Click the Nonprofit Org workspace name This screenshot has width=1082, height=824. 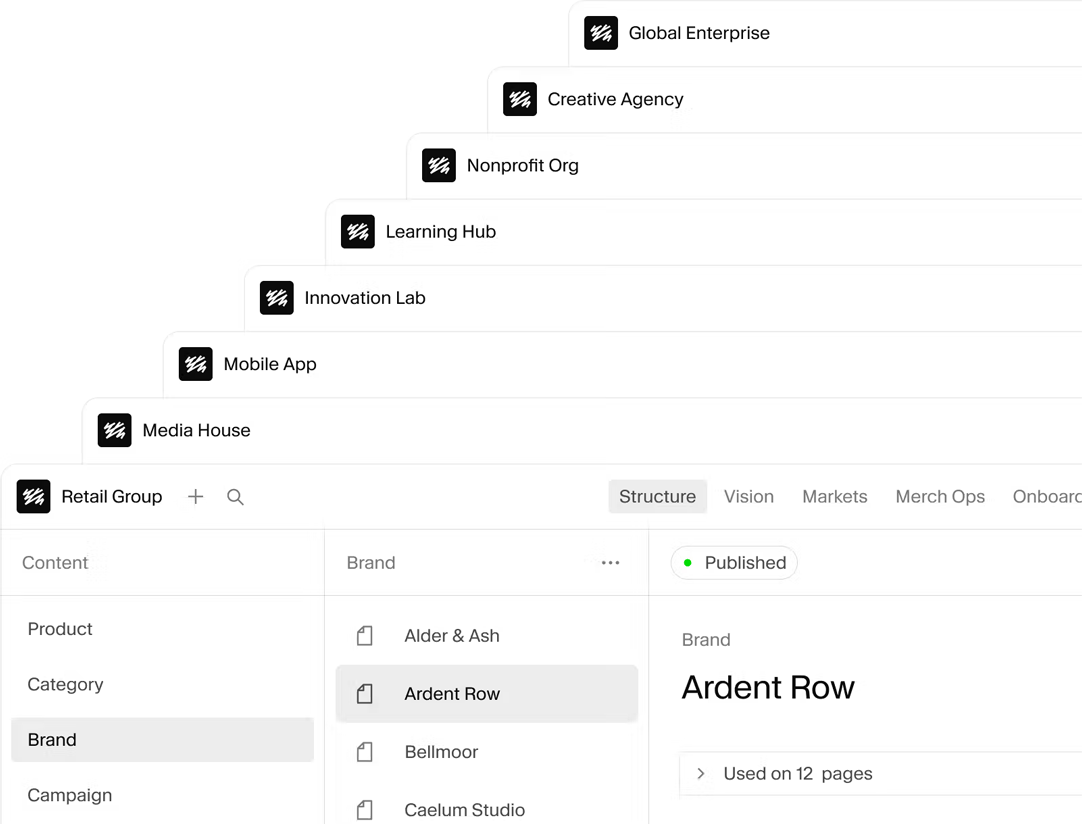pos(523,166)
